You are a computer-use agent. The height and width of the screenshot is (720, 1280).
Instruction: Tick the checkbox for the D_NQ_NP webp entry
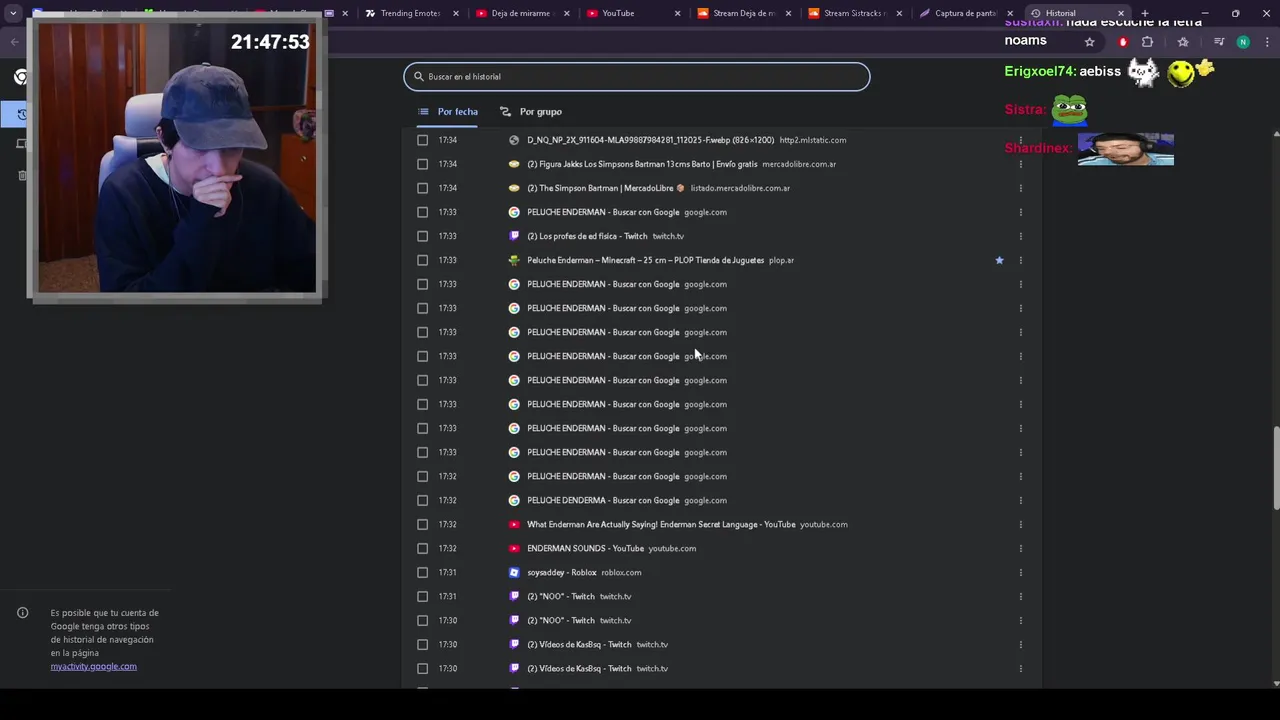[422, 140]
